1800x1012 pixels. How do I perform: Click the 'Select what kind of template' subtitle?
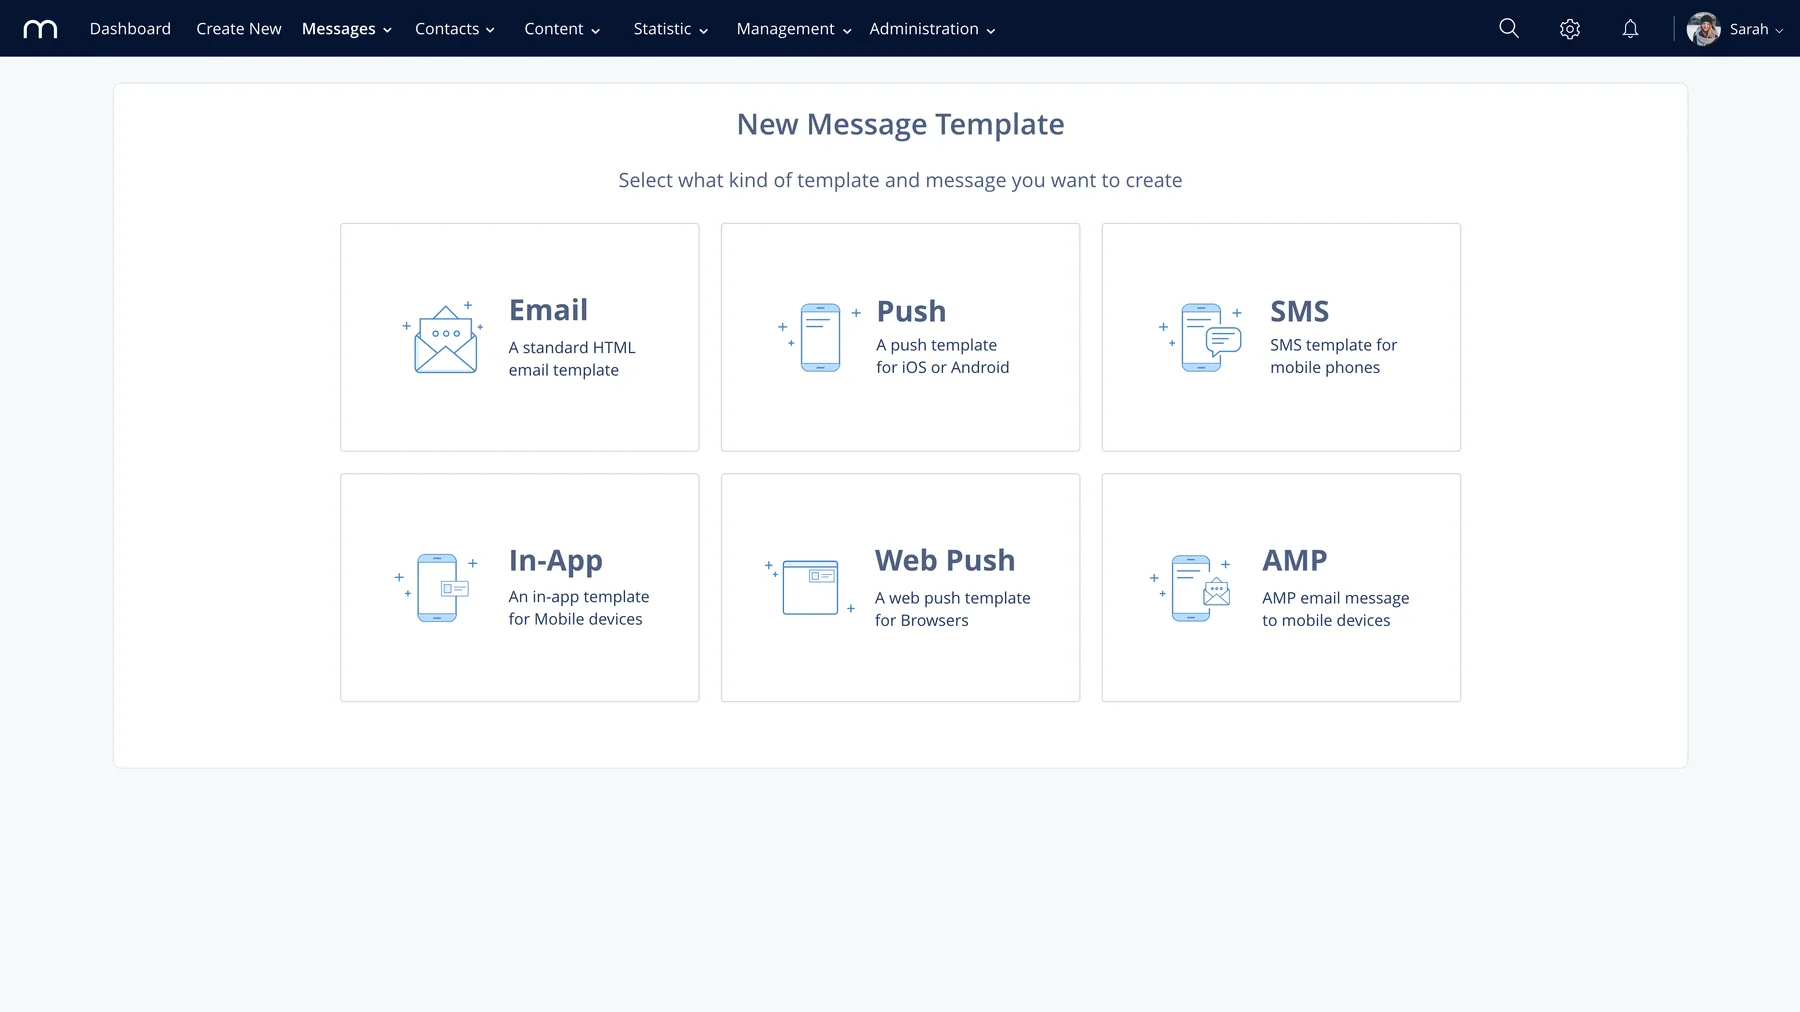click(x=900, y=180)
